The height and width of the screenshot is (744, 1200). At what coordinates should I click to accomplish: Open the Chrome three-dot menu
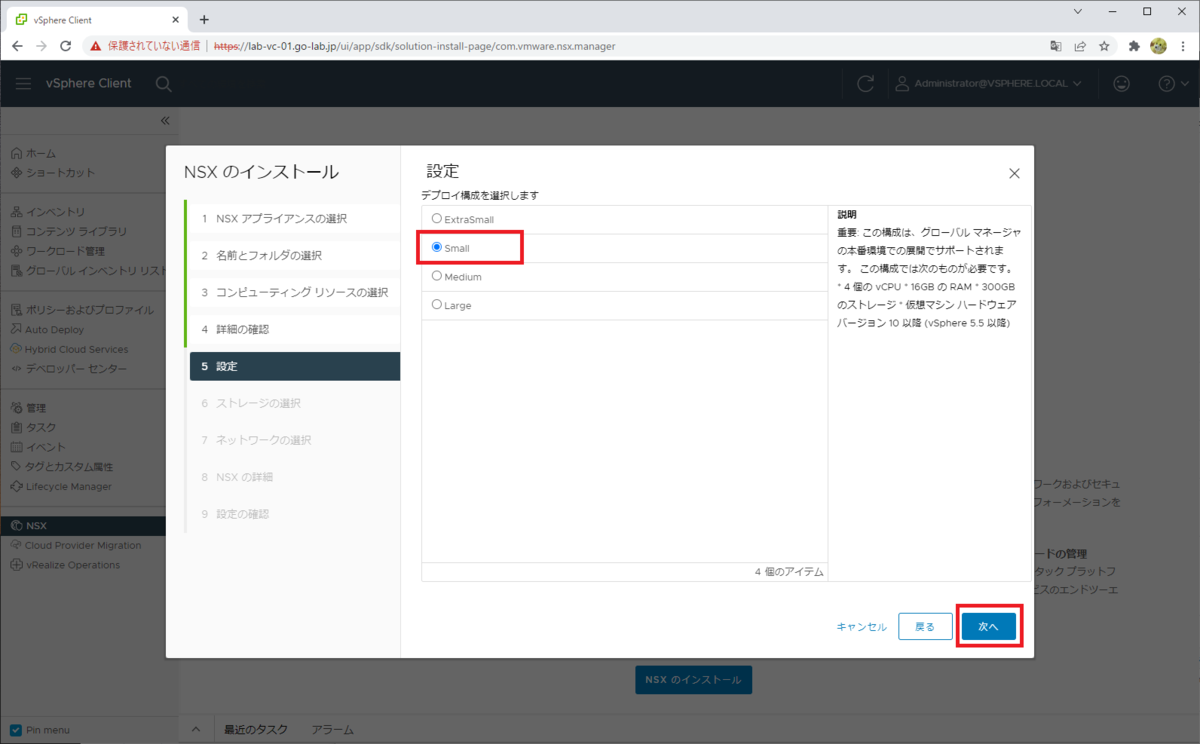(1183, 46)
